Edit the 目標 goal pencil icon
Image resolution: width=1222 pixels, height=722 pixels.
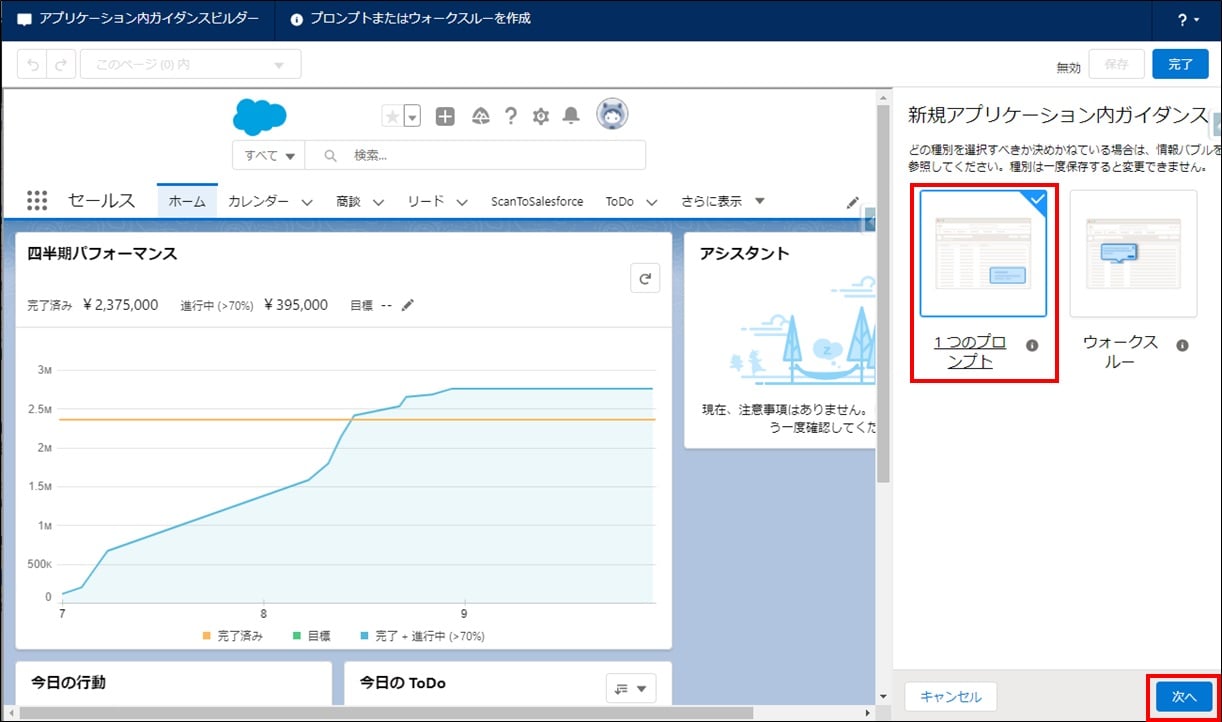pyautogui.click(x=407, y=305)
